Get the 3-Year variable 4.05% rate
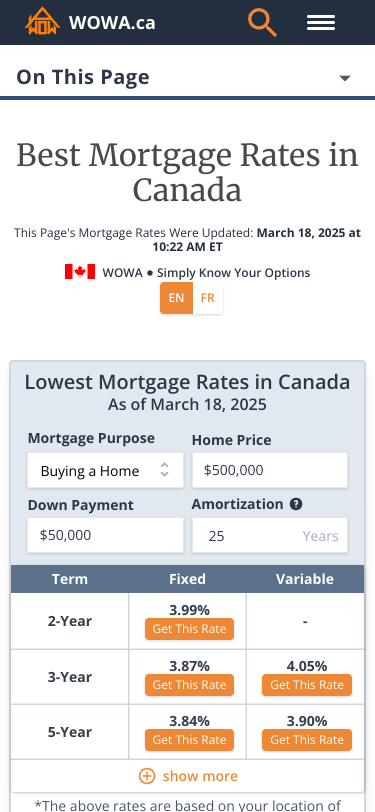Image resolution: width=375 pixels, height=812 pixels. (x=307, y=685)
